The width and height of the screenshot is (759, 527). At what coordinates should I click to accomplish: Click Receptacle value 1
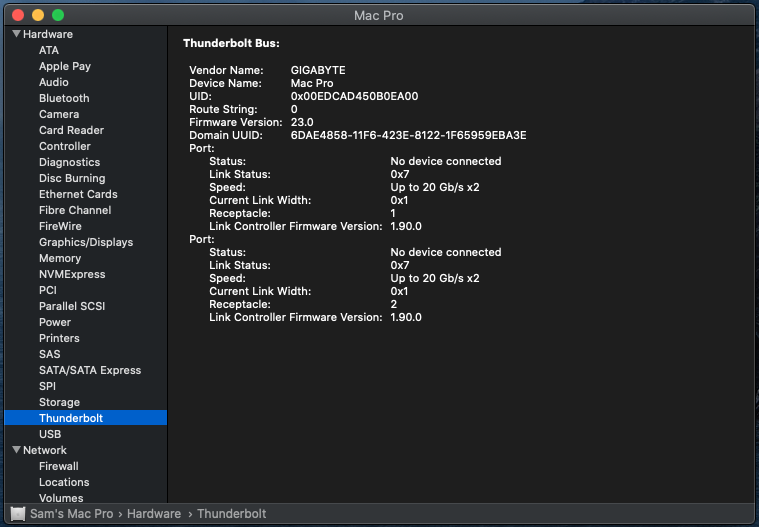coord(393,213)
